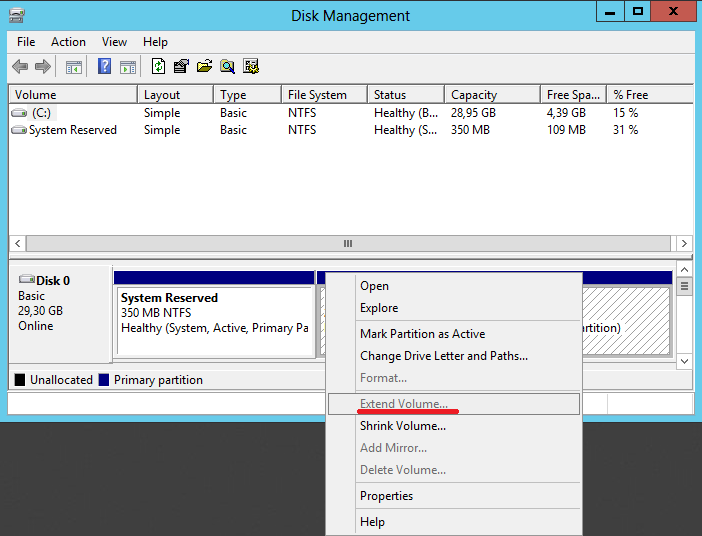This screenshot has height=536, width=702.
Task: Open Help via the blue question mark icon
Action: 104,67
